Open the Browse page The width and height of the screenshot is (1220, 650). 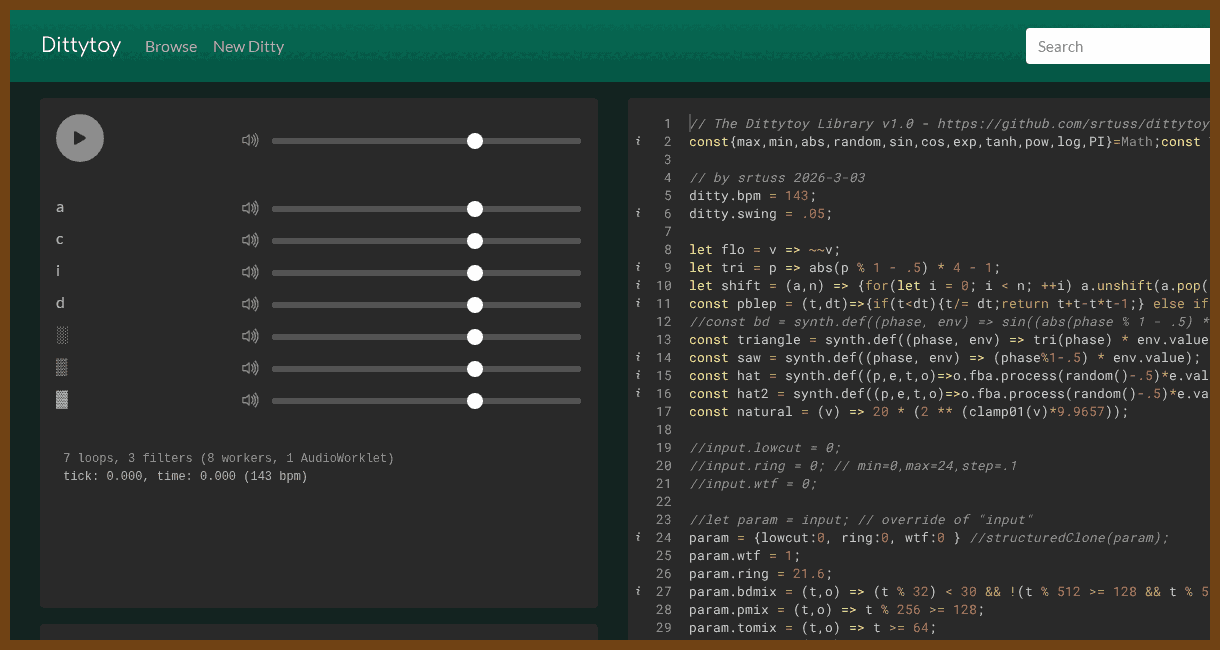[171, 46]
